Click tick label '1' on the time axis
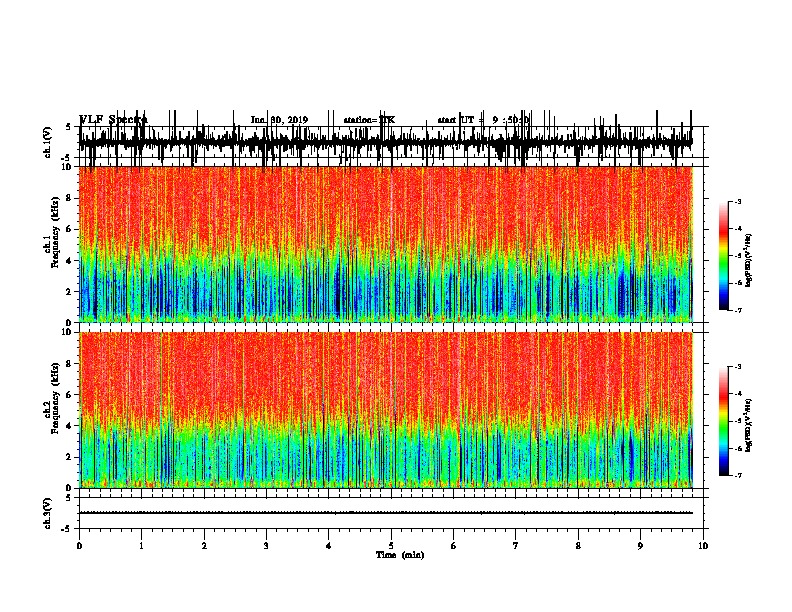The width and height of the screenshot is (792, 612). tap(142, 546)
